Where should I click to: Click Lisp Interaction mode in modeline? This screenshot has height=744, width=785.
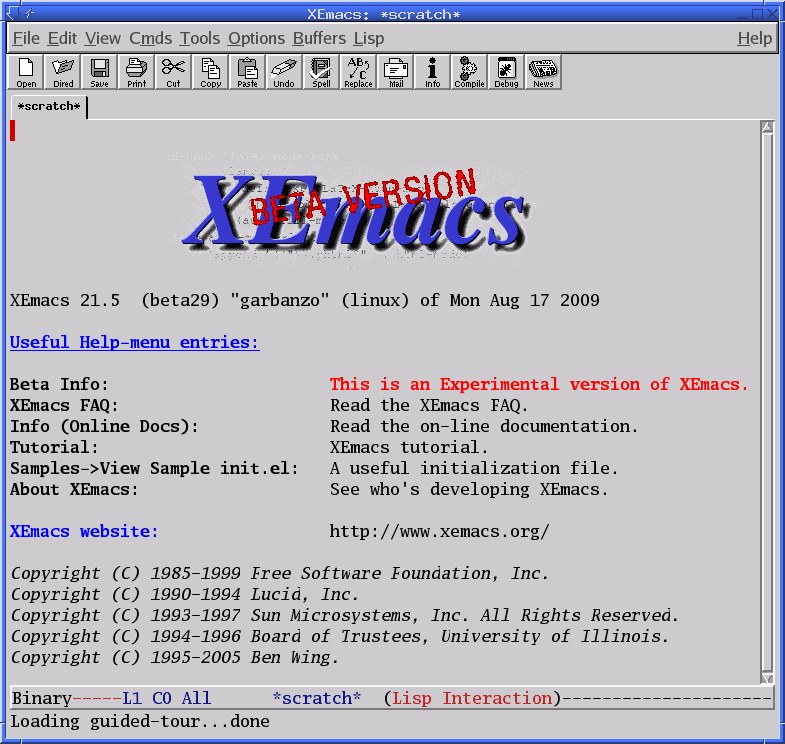coord(472,698)
